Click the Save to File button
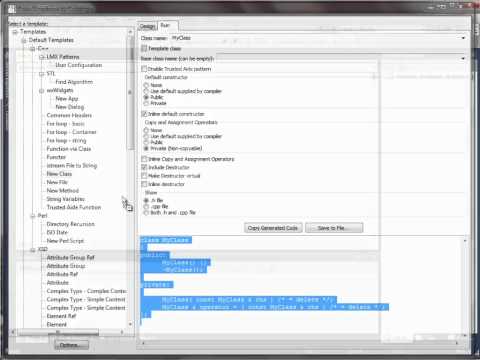The height and width of the screenshot is (360, 480). [x=334, y=228]
